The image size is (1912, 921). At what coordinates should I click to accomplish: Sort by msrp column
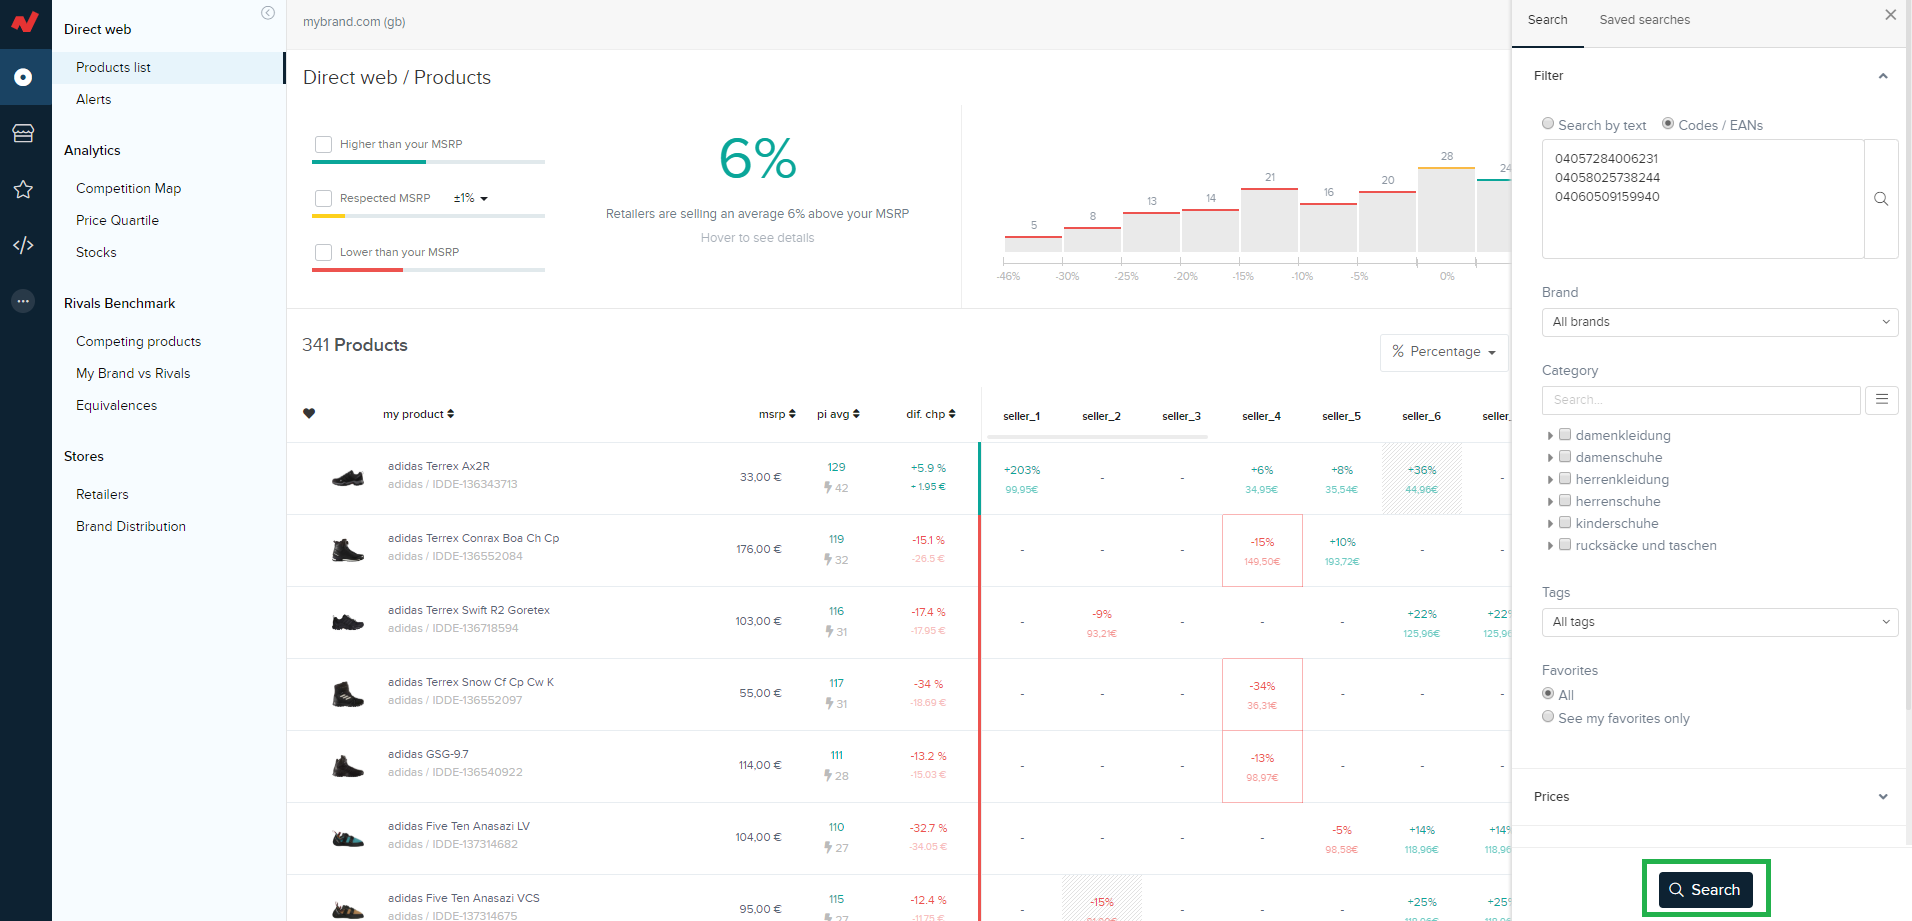777,414
